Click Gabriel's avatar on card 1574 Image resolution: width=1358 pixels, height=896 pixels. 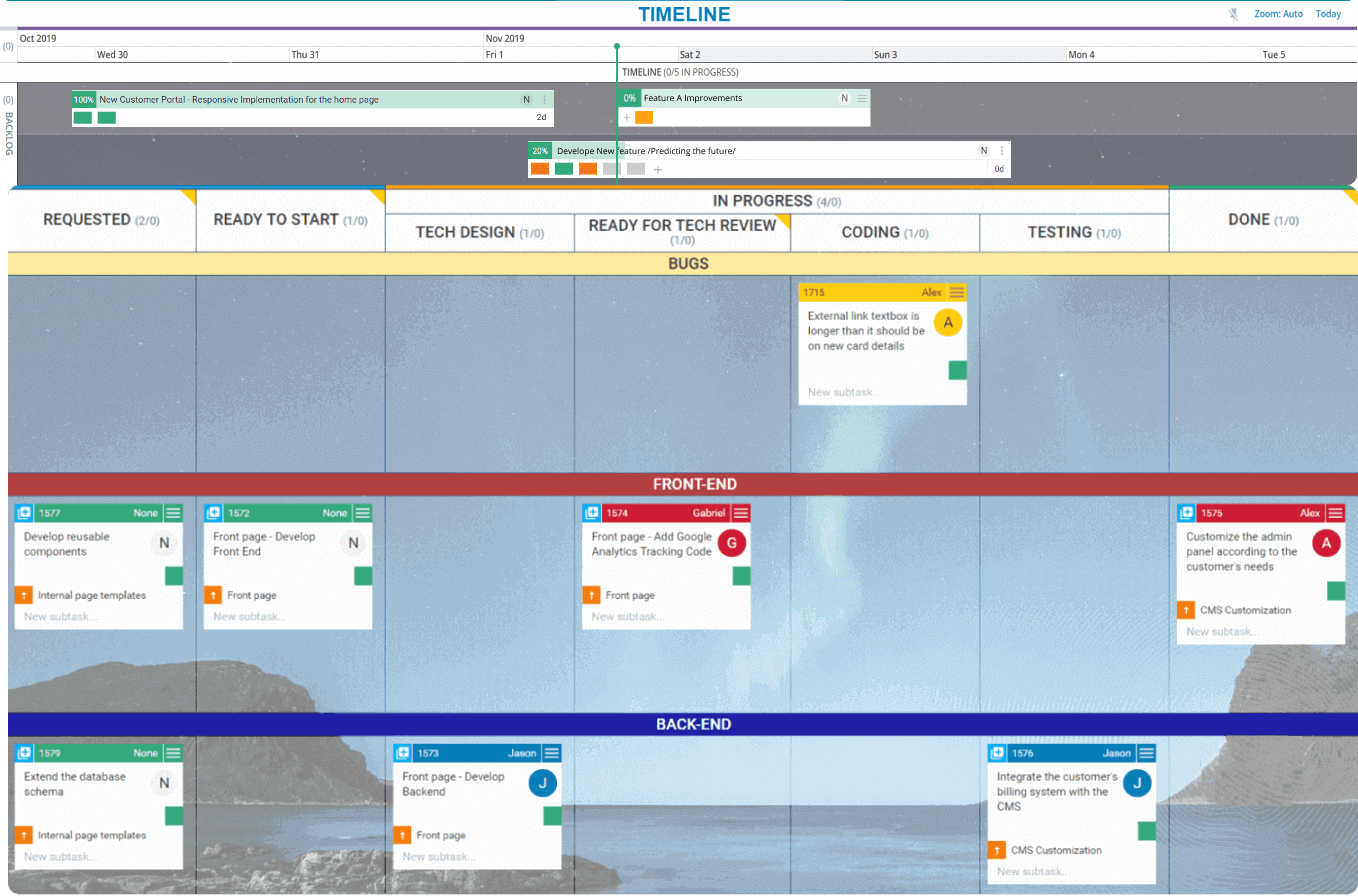(x=729, y=543)
